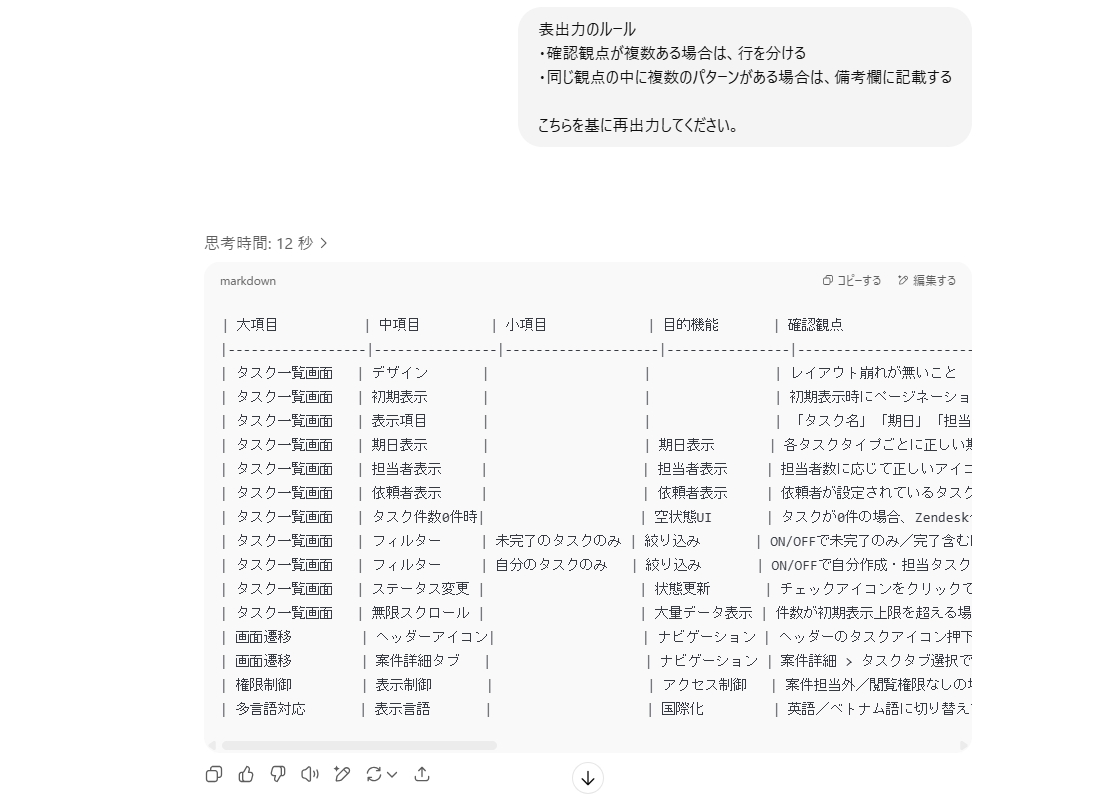Play the response aloud with speaker icon
The height and width of the screenshot is (795, 1094).
tap(310, 774)
